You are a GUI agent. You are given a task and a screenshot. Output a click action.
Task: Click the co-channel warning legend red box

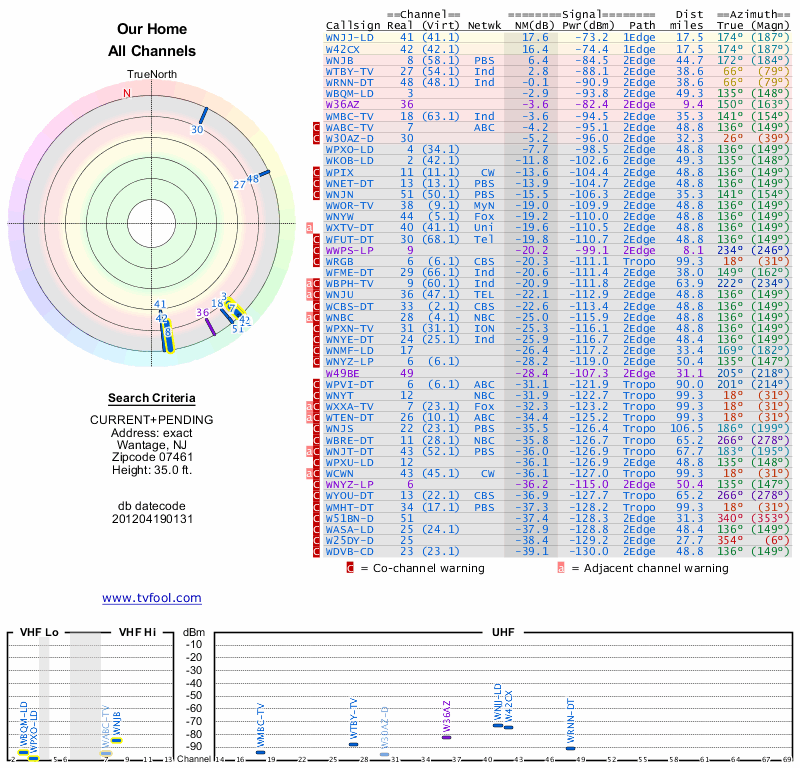coord(350,568)
